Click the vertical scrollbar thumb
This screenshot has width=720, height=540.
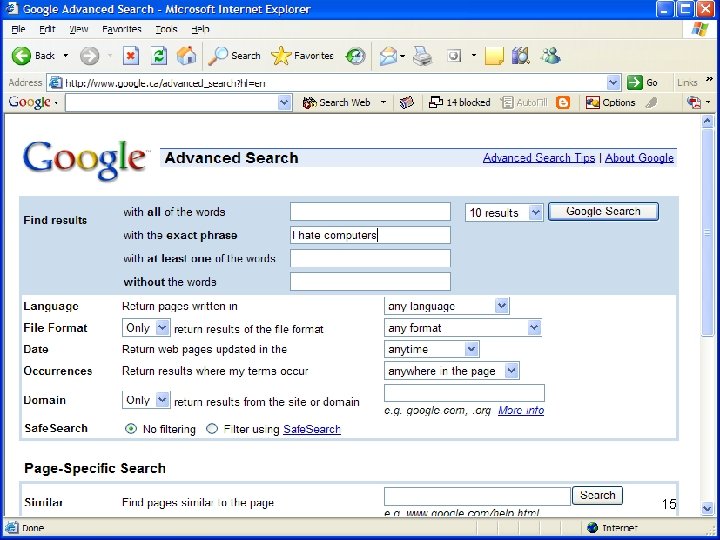pos(708,232)
